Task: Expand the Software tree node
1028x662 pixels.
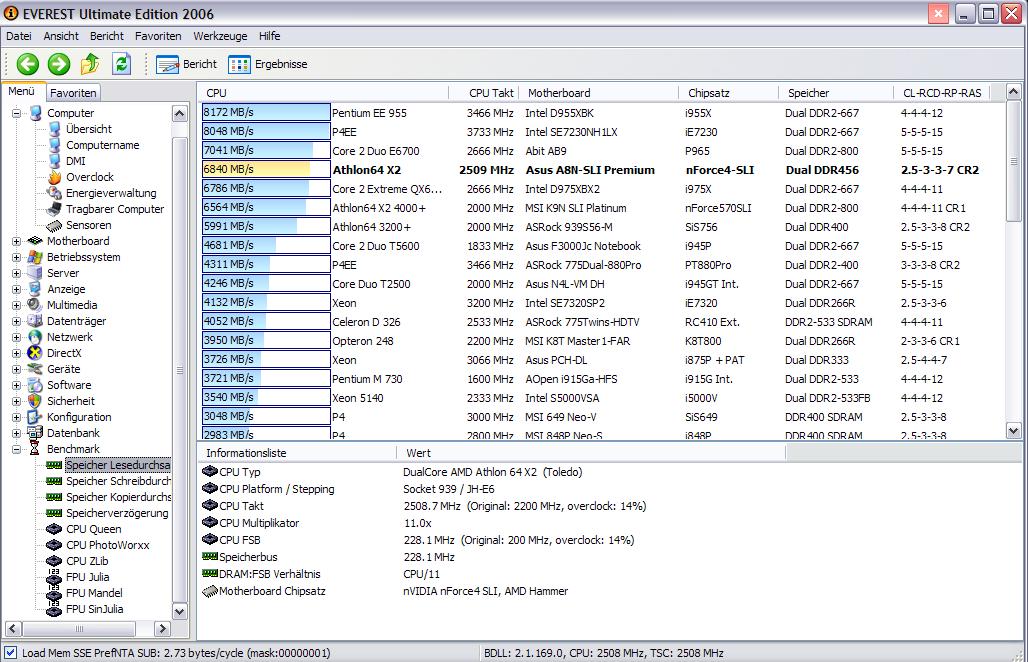Action: 16,385
